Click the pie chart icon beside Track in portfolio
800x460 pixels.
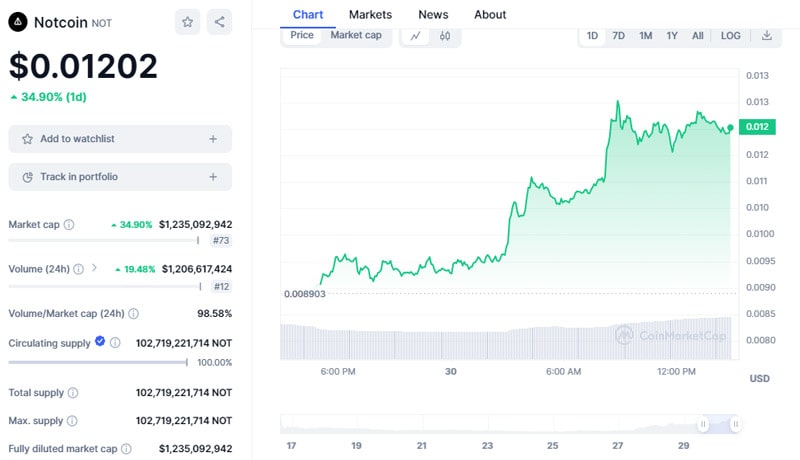(x=28, y=177)
